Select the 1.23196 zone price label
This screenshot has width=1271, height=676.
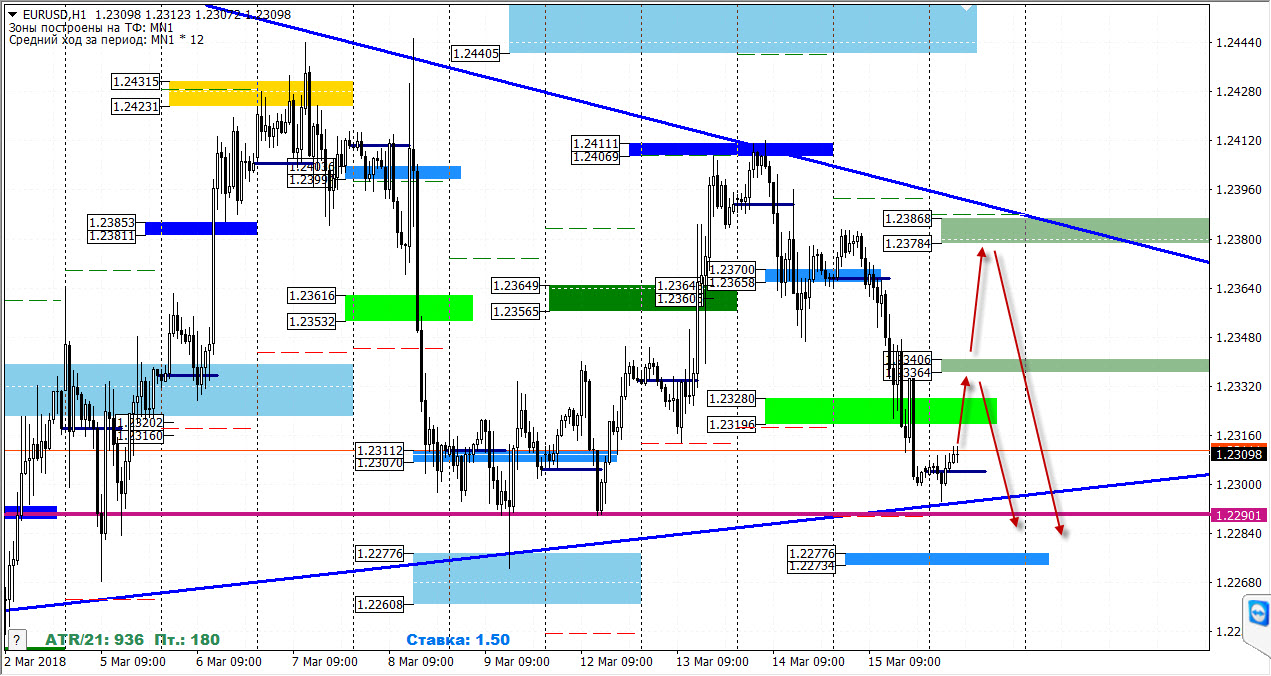point(732,424)
